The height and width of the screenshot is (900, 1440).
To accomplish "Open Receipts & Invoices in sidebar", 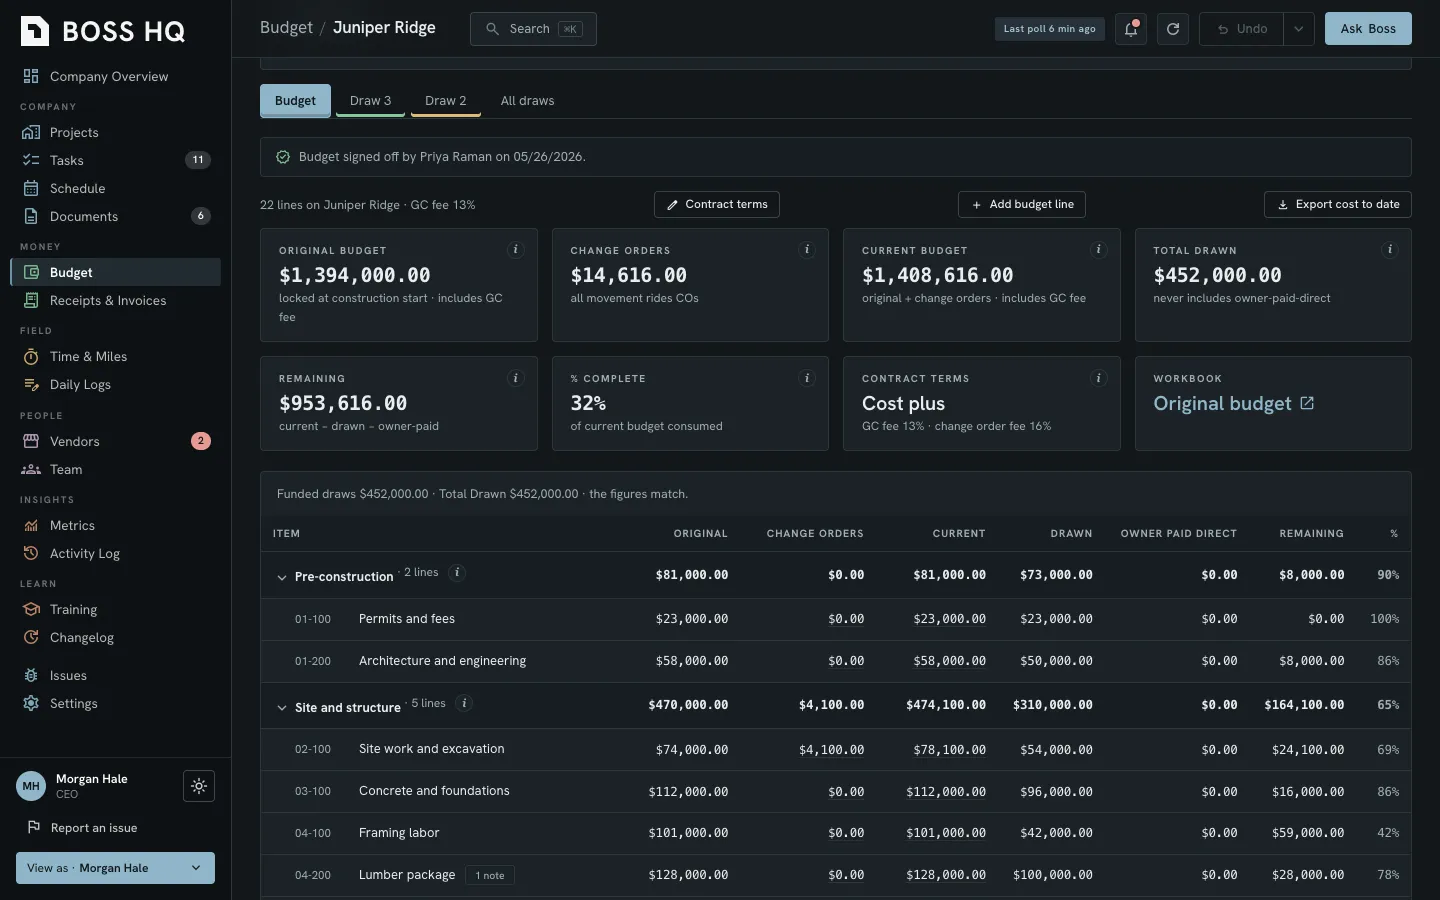I will 115,301.
